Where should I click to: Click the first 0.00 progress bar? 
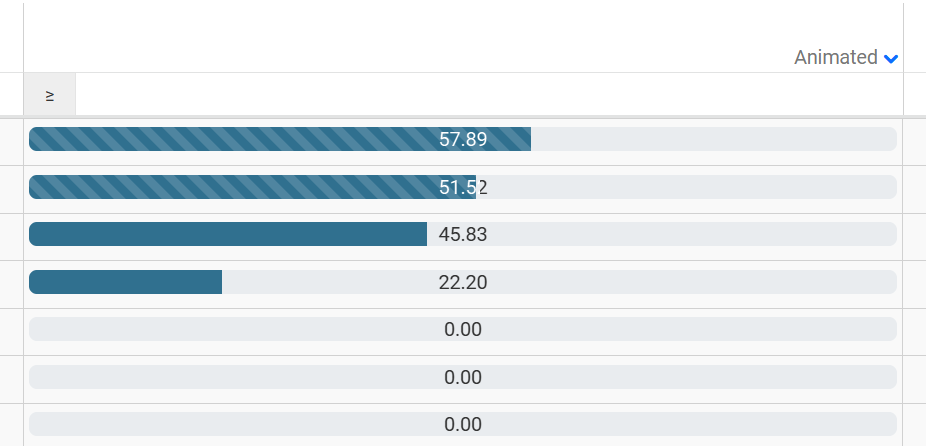[463, 329]
